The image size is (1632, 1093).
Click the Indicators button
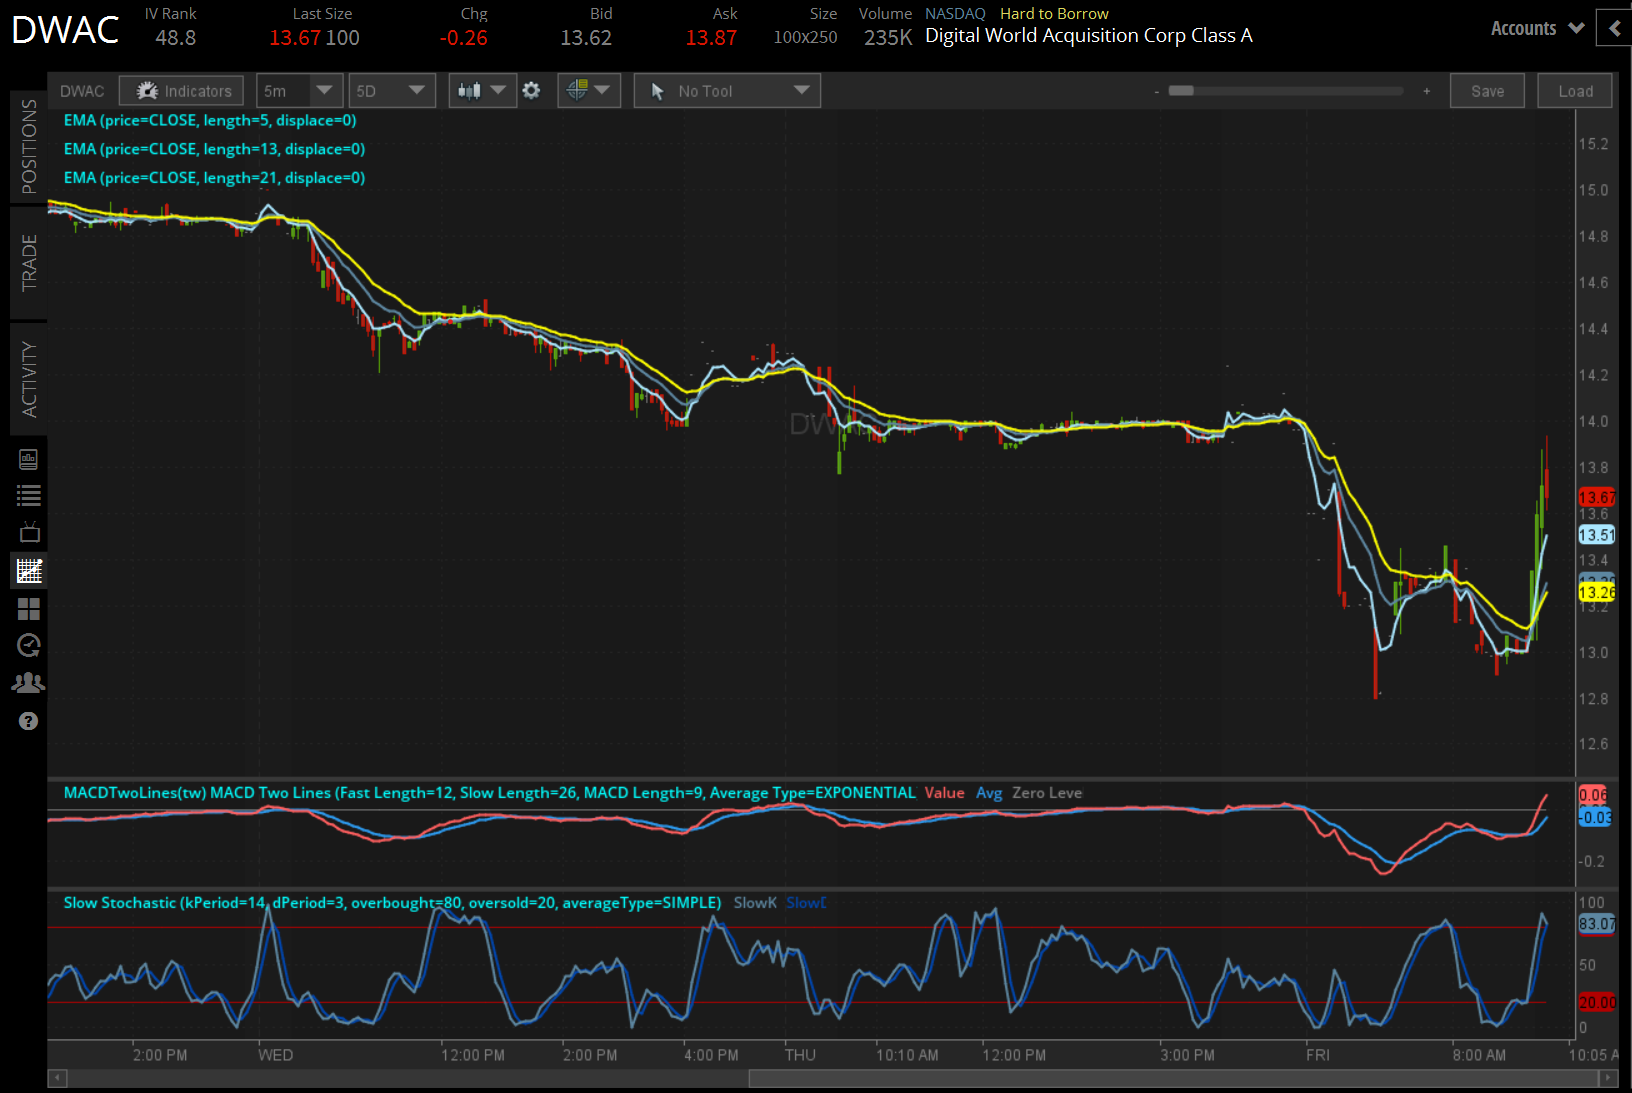182,91
